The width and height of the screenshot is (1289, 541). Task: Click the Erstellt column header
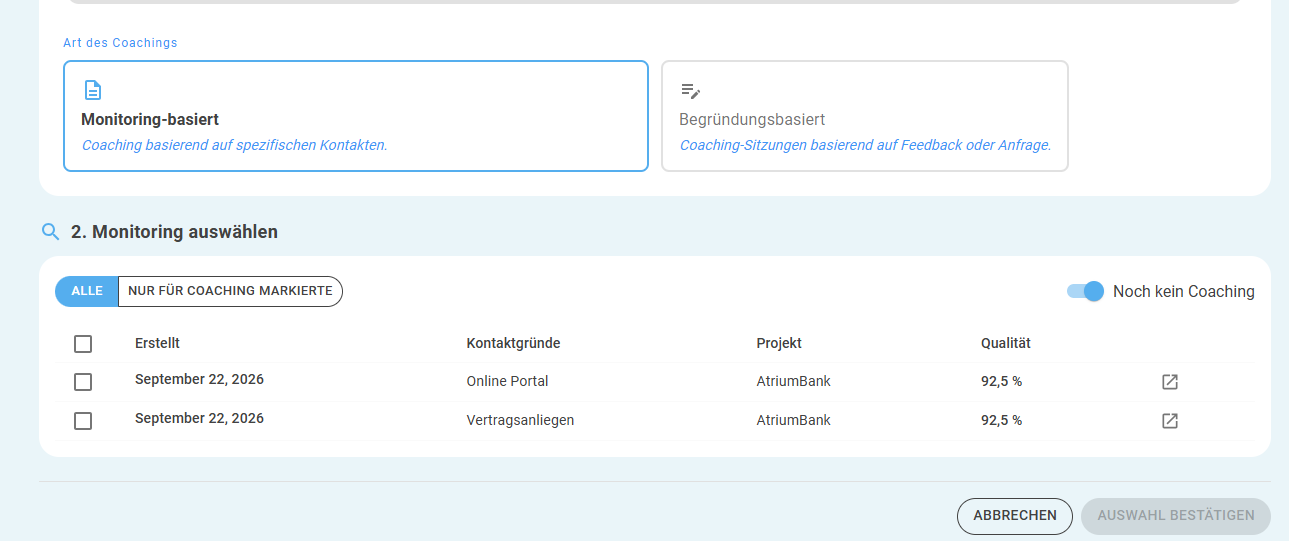click(x=157, y=343)
